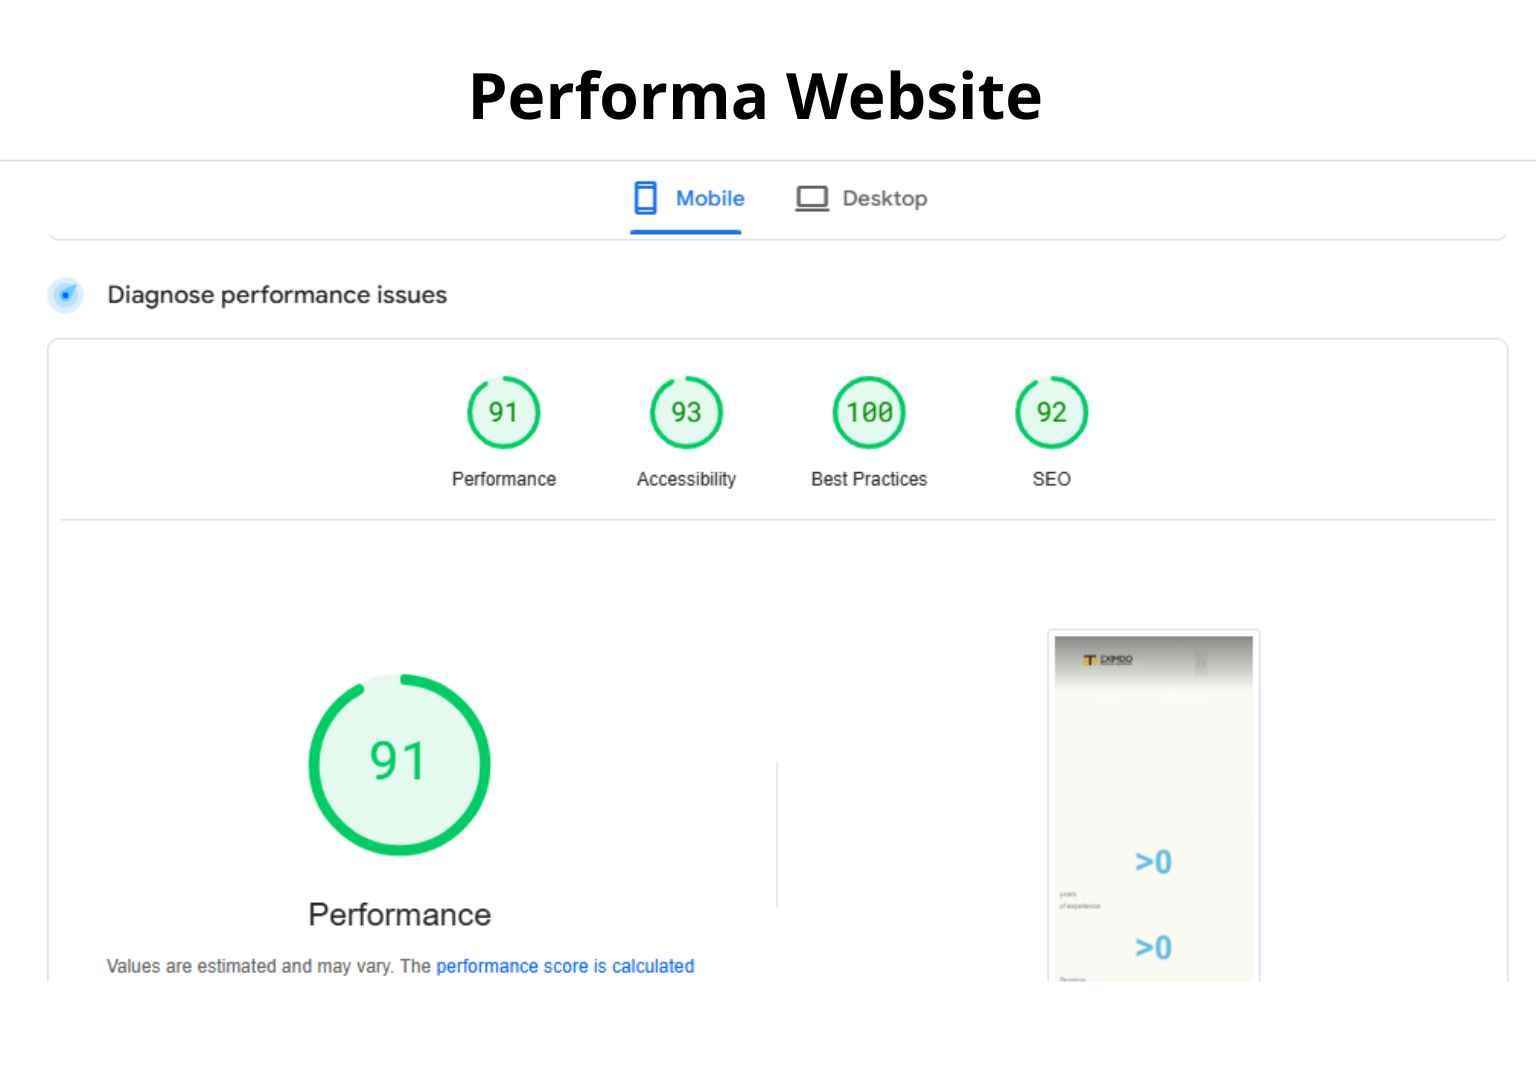The image size is (1536, 1092).
Task: Click the small Performance label
Action: coord(504,479)
